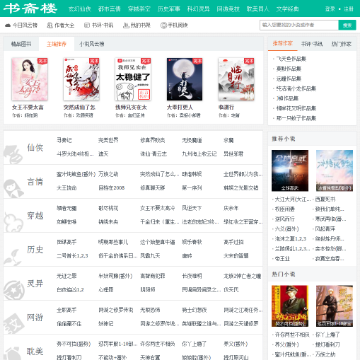Click the 穿越 category icon
The image size is (360, 360).
(13, 222)
